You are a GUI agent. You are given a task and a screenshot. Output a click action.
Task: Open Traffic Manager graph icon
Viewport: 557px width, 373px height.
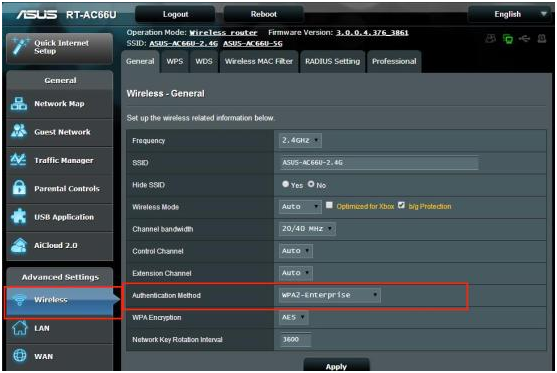coord(18,160)
